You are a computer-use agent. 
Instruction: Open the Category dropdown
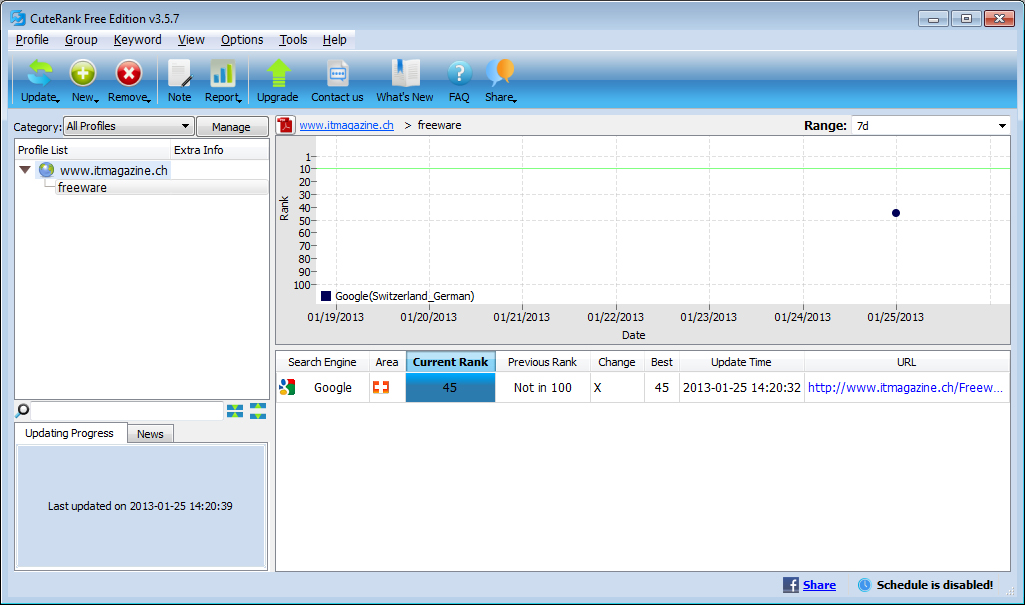pyautogui.click(x=129, y=126)
